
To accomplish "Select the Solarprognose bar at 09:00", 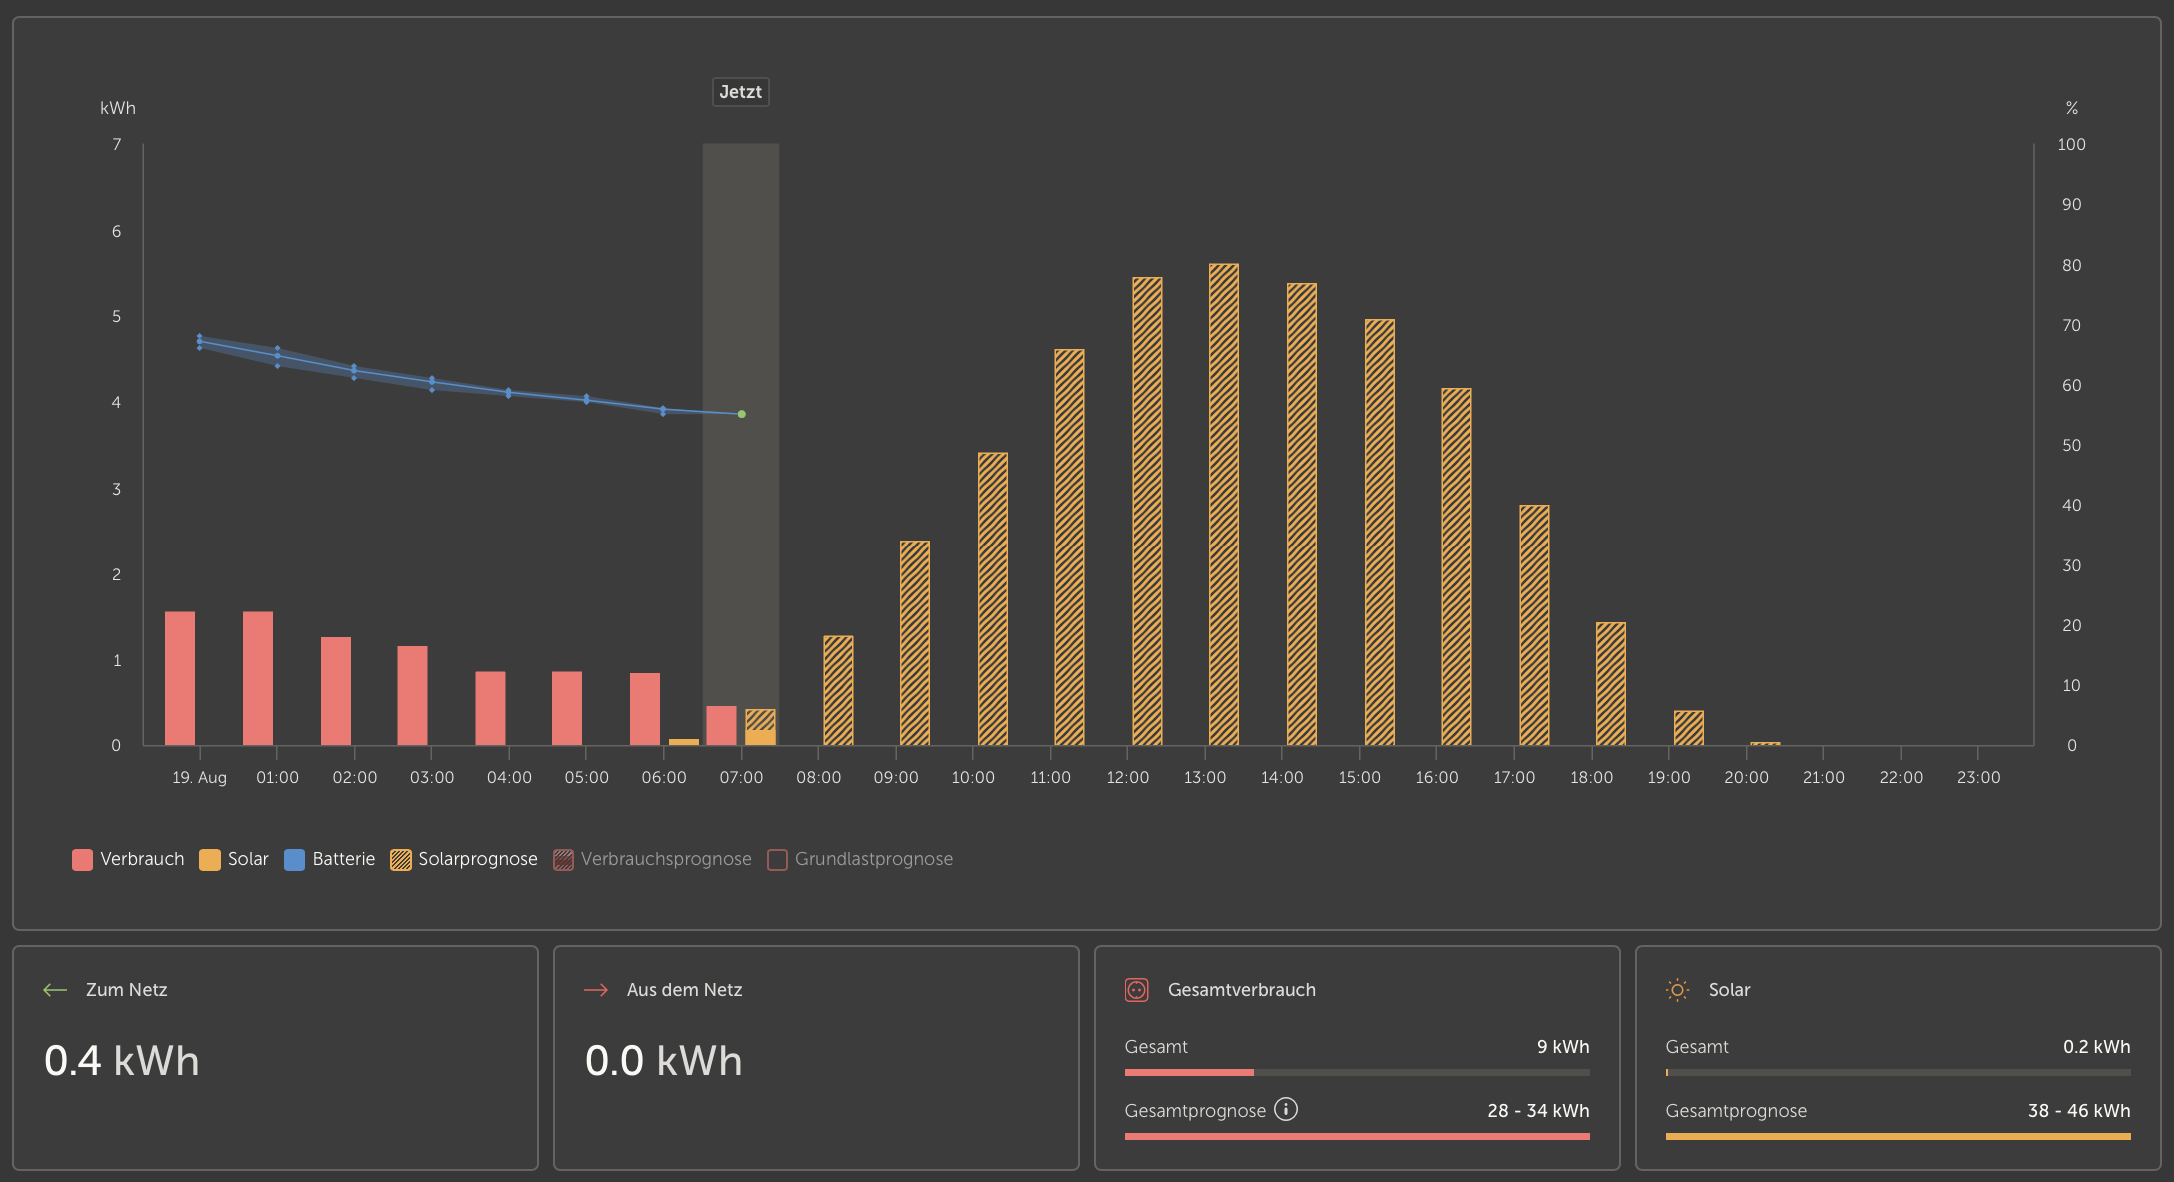I will [x=915, y=643].
